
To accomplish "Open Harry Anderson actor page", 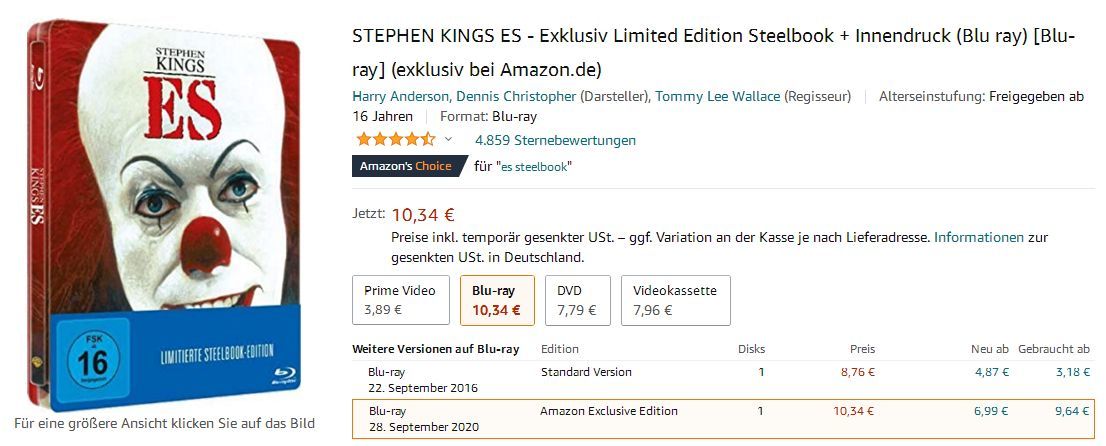I will click(x=400, y=97).
